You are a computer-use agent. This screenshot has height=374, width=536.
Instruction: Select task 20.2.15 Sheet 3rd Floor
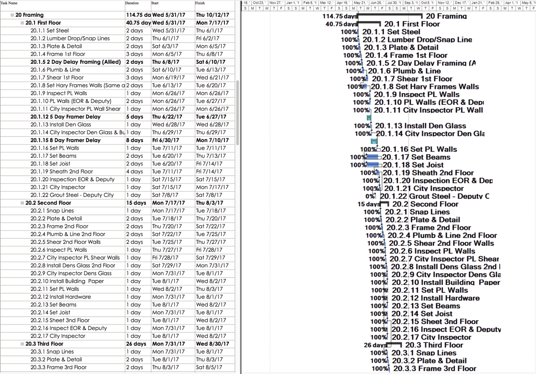point(60,320)
